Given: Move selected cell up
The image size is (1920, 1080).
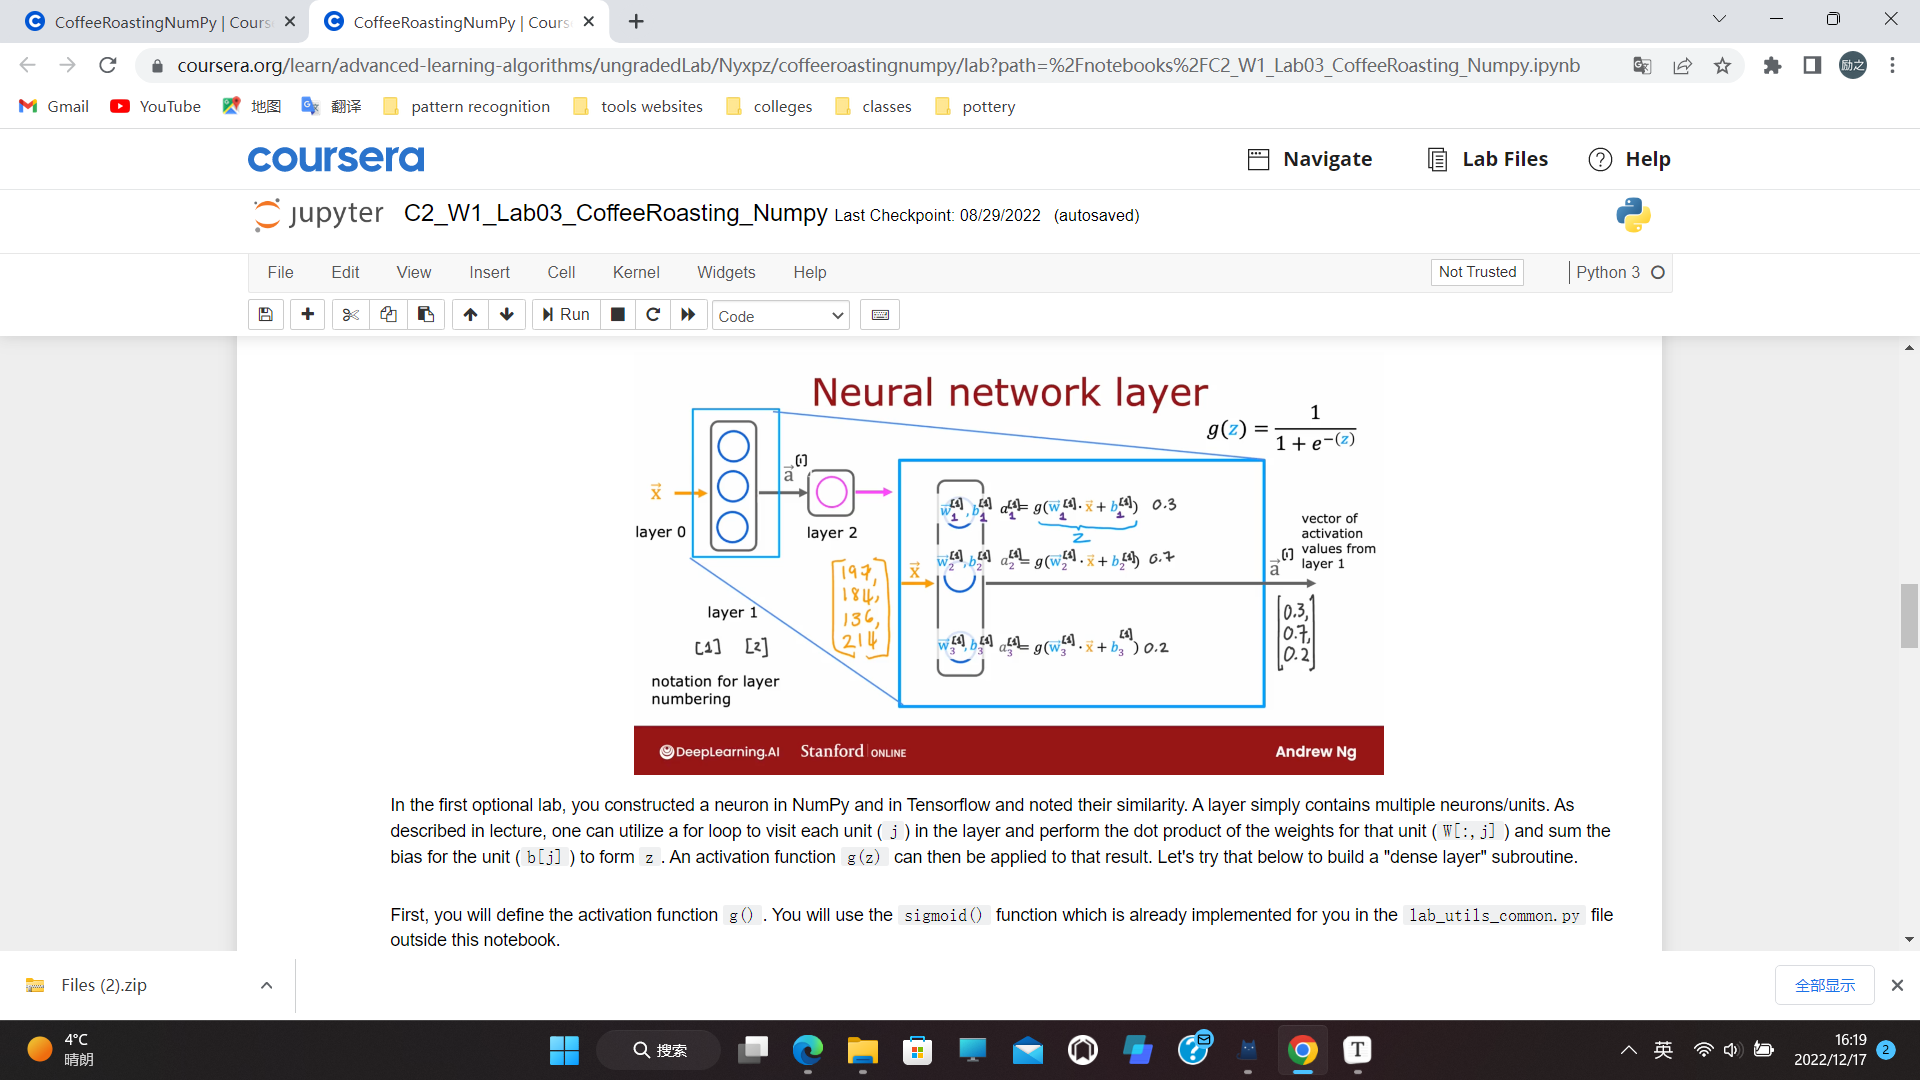Looking at the screenshot, I should click(469, 314).
